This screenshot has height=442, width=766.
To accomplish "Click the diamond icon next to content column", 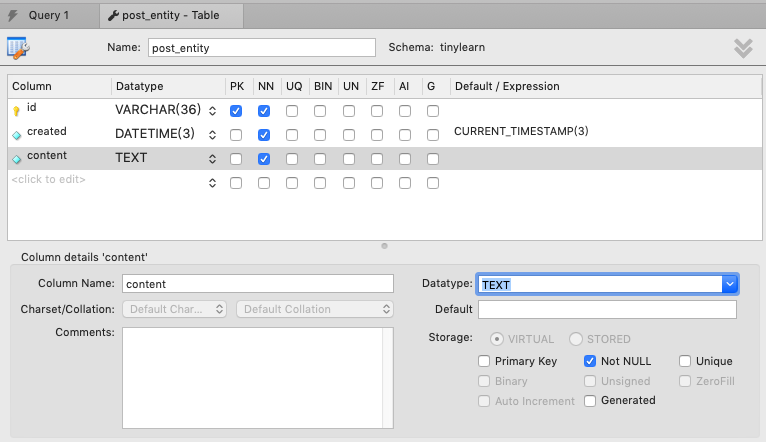I will click(x=16, y=159).
